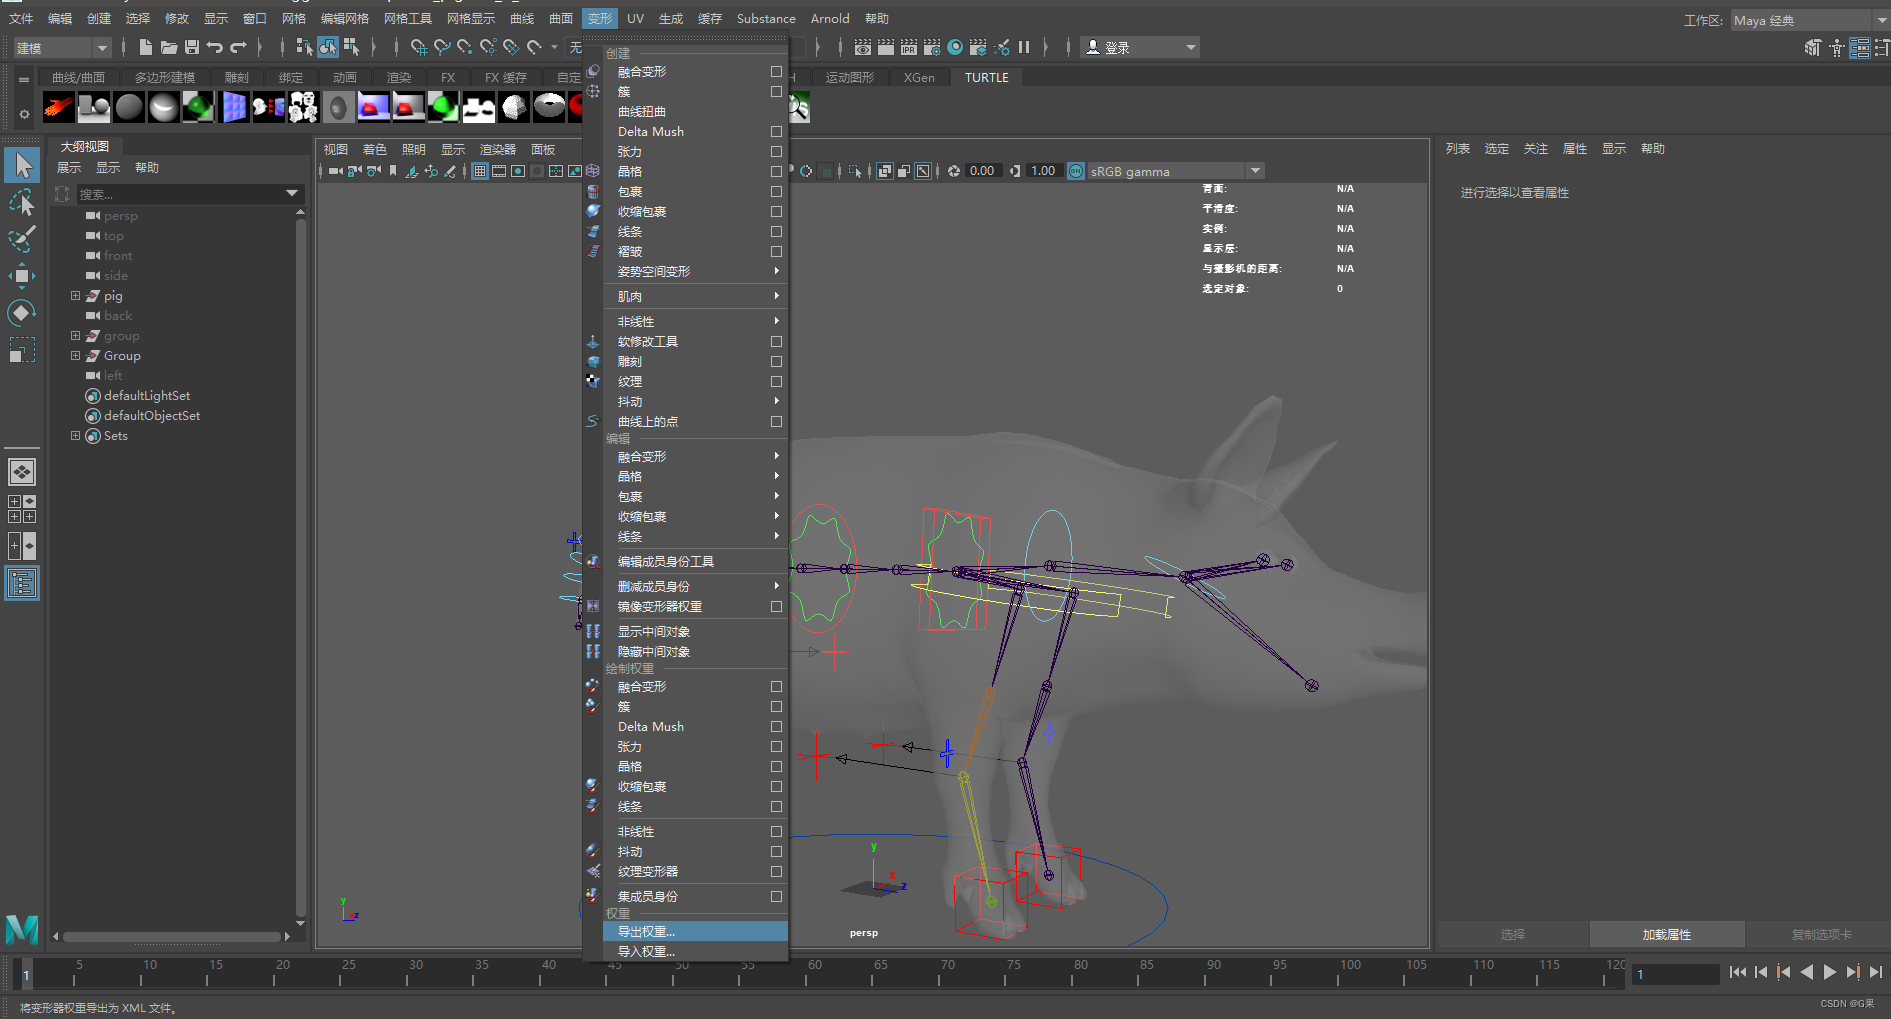Open the Arnold menu
The height and width of the screenshot is (1019, 1891).
[x=830, y=18]
